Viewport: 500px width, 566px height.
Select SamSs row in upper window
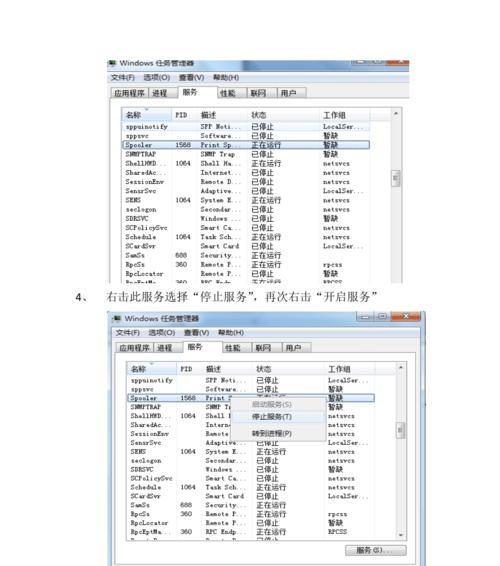[x=246, y=256]
